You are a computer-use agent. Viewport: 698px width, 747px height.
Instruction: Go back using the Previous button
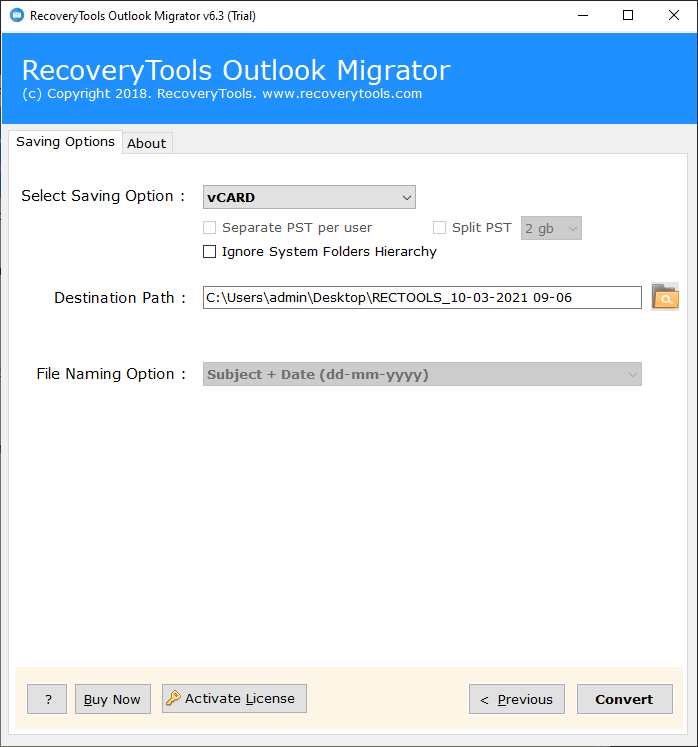coord(516,699)
